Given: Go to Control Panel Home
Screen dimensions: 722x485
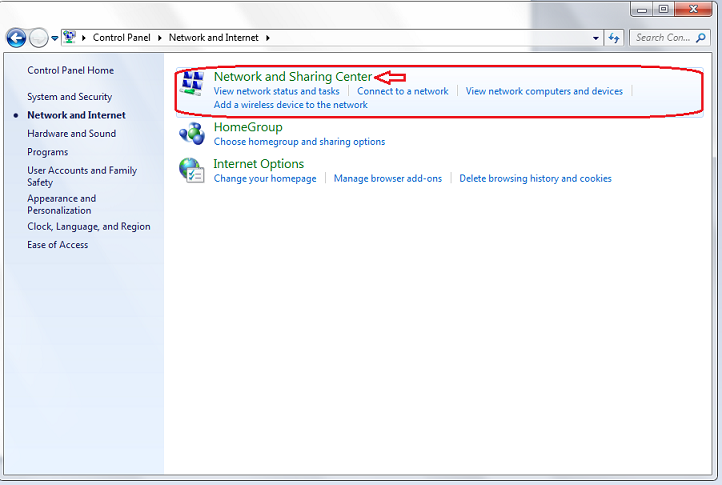Looking at the screenshot, I should click(70, 71).
